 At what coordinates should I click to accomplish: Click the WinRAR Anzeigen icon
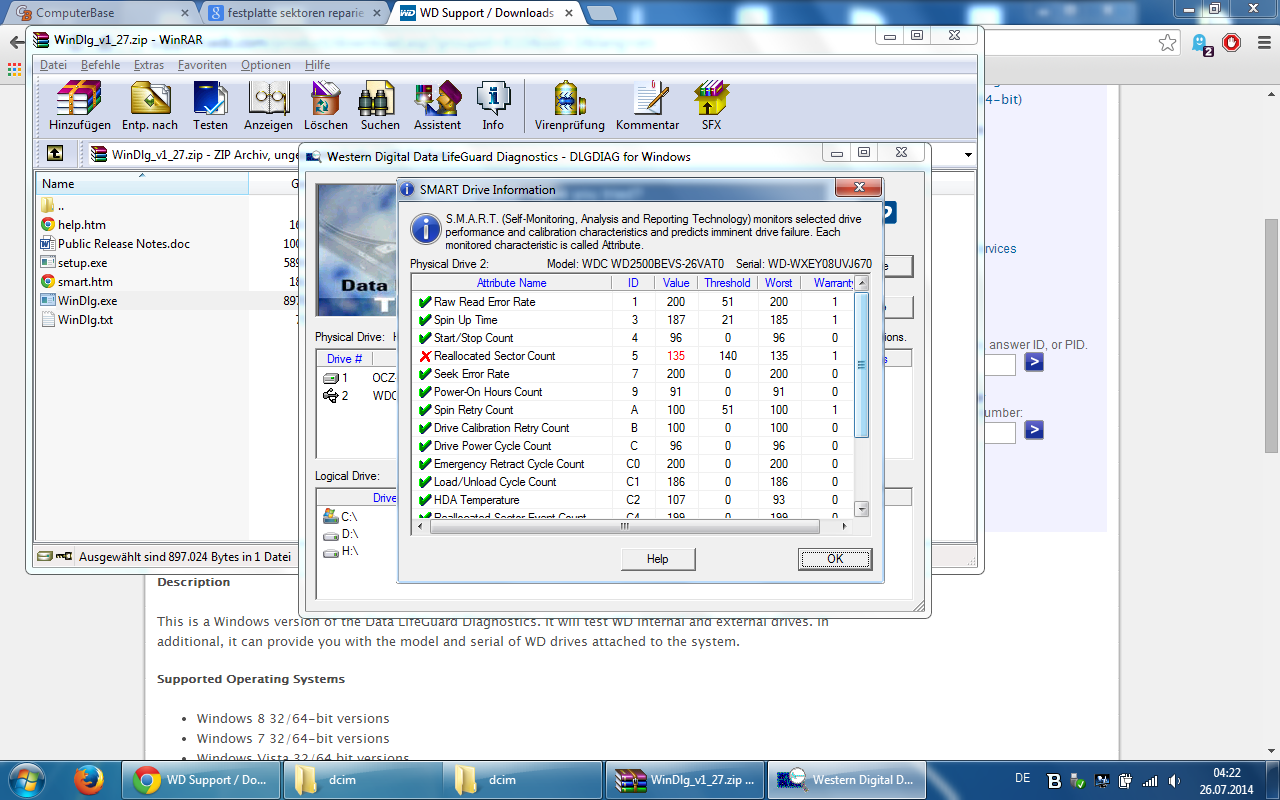269,106
